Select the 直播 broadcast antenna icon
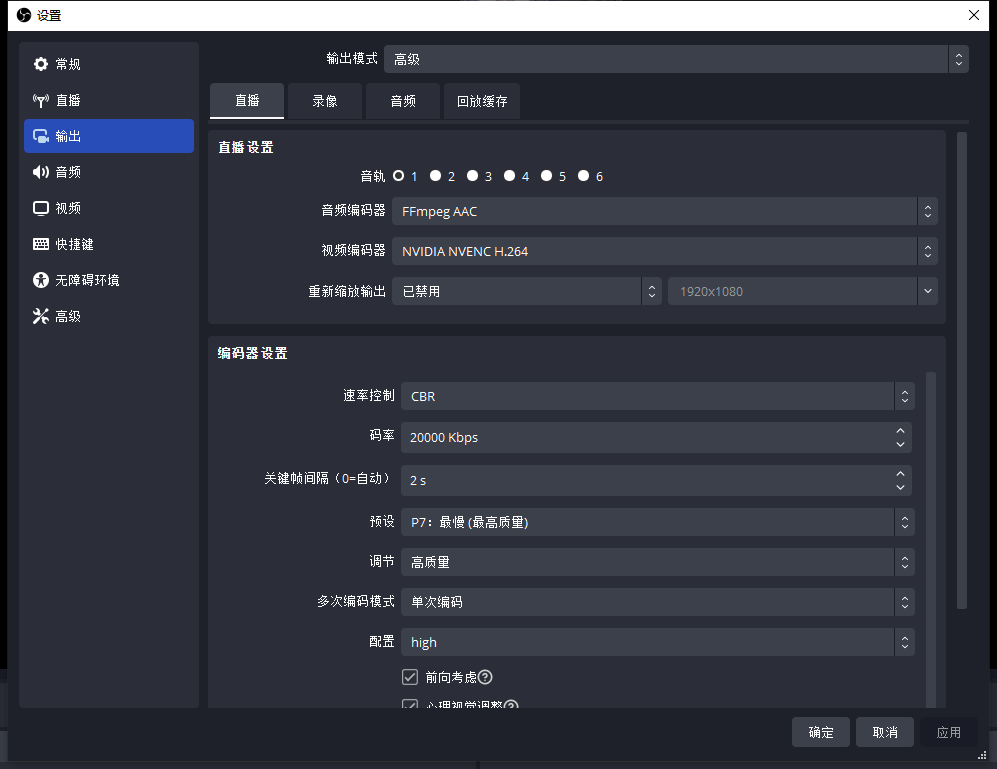Screen dimensions: 997x769 point(41,100)
